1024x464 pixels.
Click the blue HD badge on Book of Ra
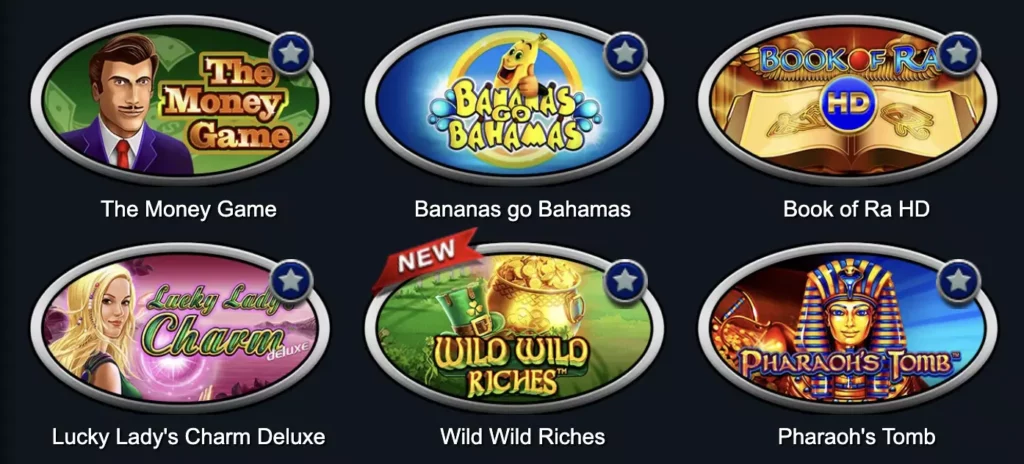click(x=846, y=105)
